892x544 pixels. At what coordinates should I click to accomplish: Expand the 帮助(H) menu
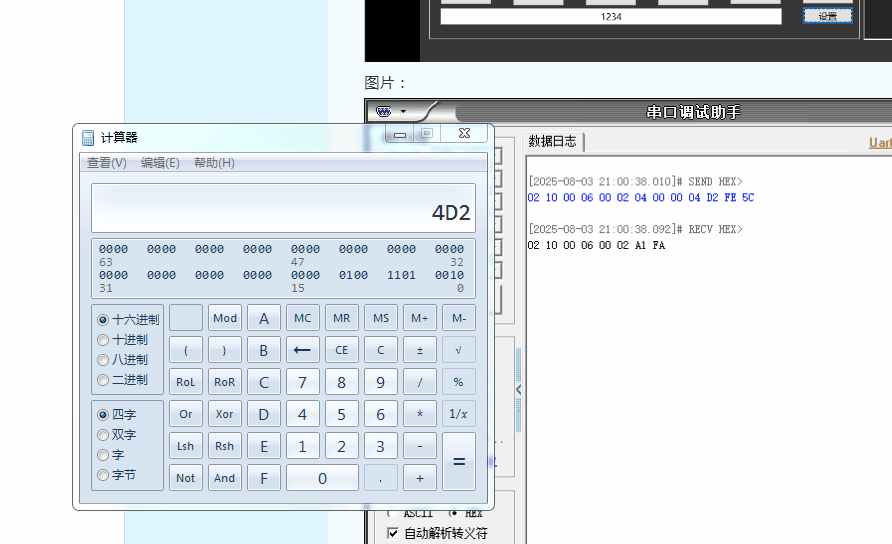pos(214,163)
